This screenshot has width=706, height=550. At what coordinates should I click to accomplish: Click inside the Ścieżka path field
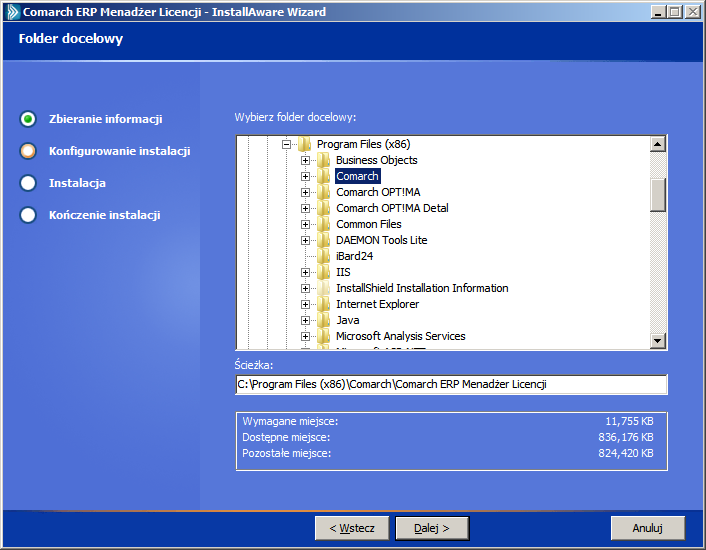pos(451,384)
